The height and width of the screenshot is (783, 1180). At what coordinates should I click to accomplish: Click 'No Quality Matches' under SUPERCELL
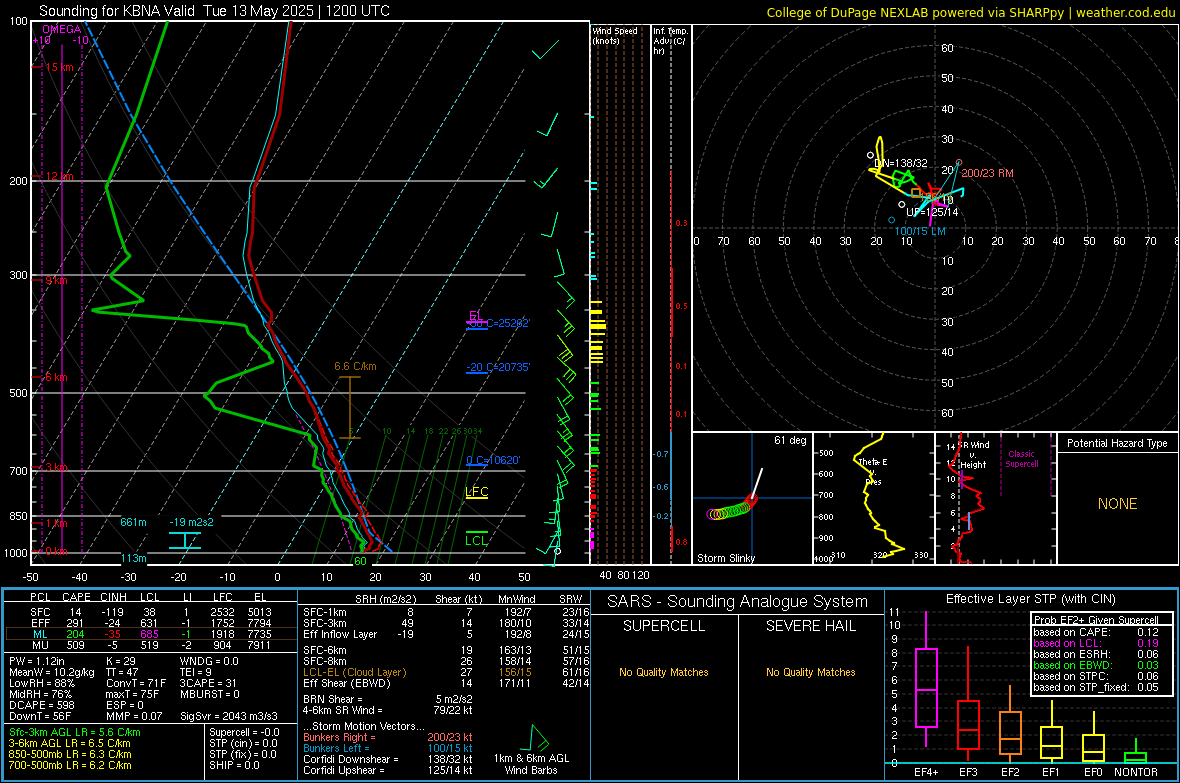tap(664, 672)
